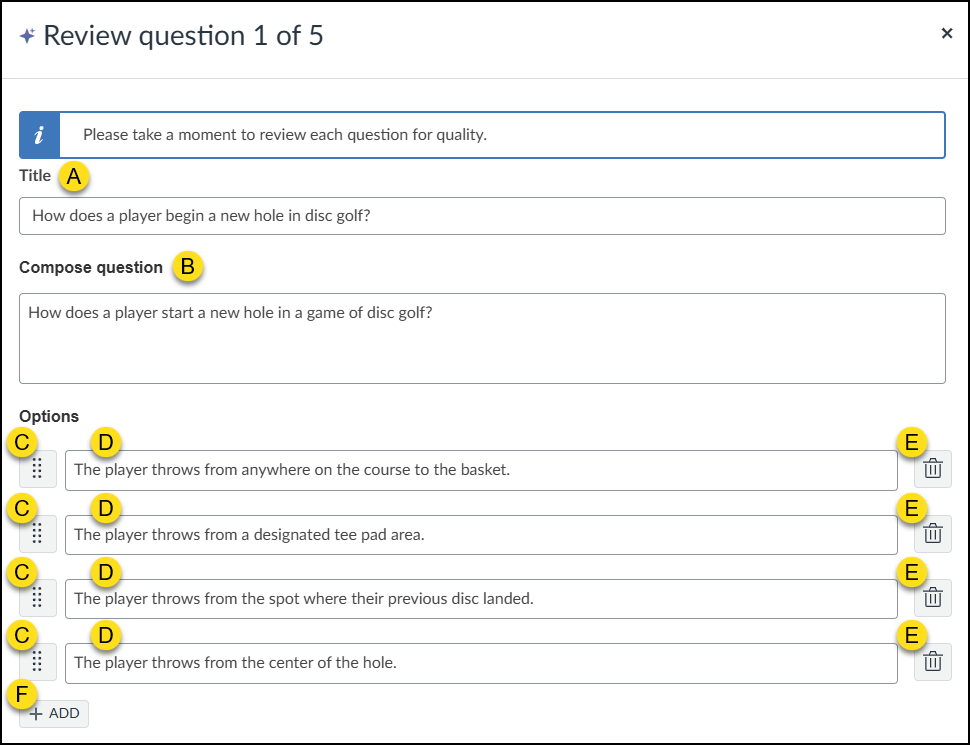The height and width of the screenshot is (745, 970).
Task: Click the info icon in the blue banner
Action: click(39, 134)
